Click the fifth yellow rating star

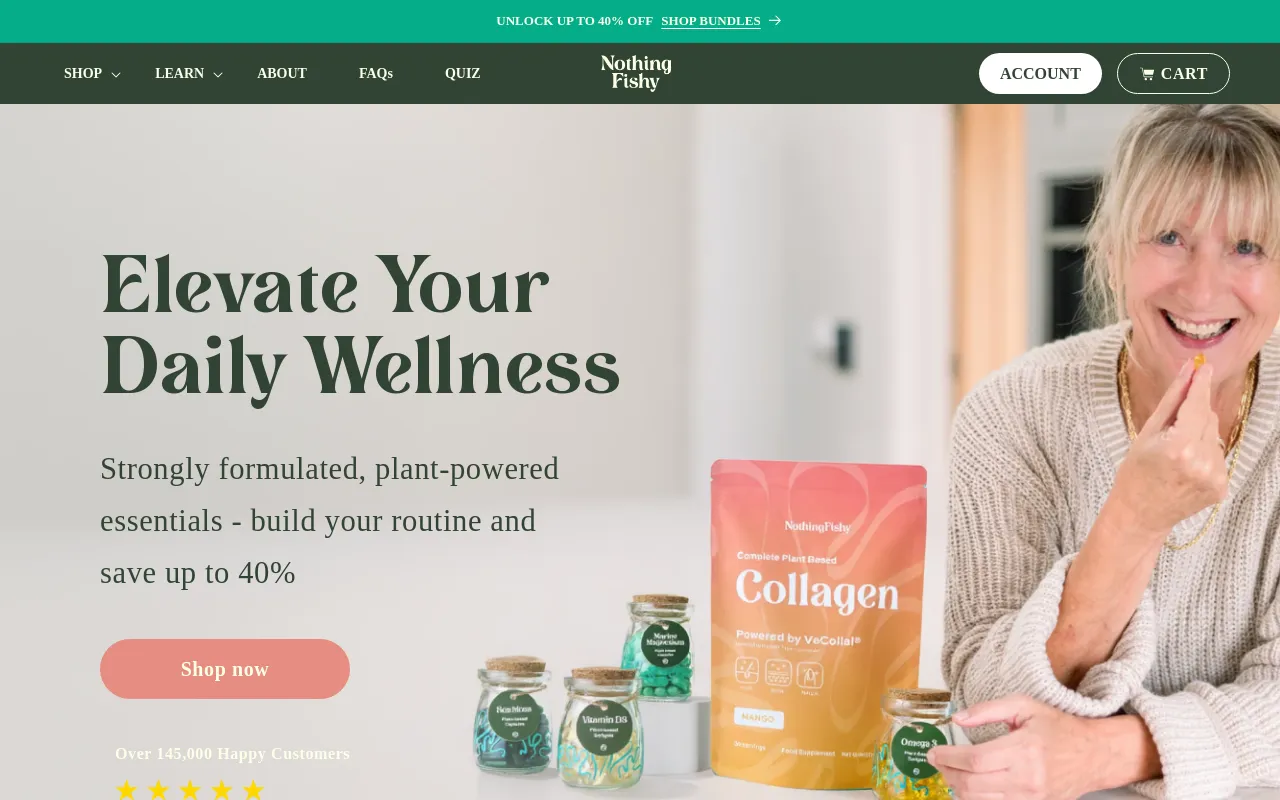coord(253,790)
